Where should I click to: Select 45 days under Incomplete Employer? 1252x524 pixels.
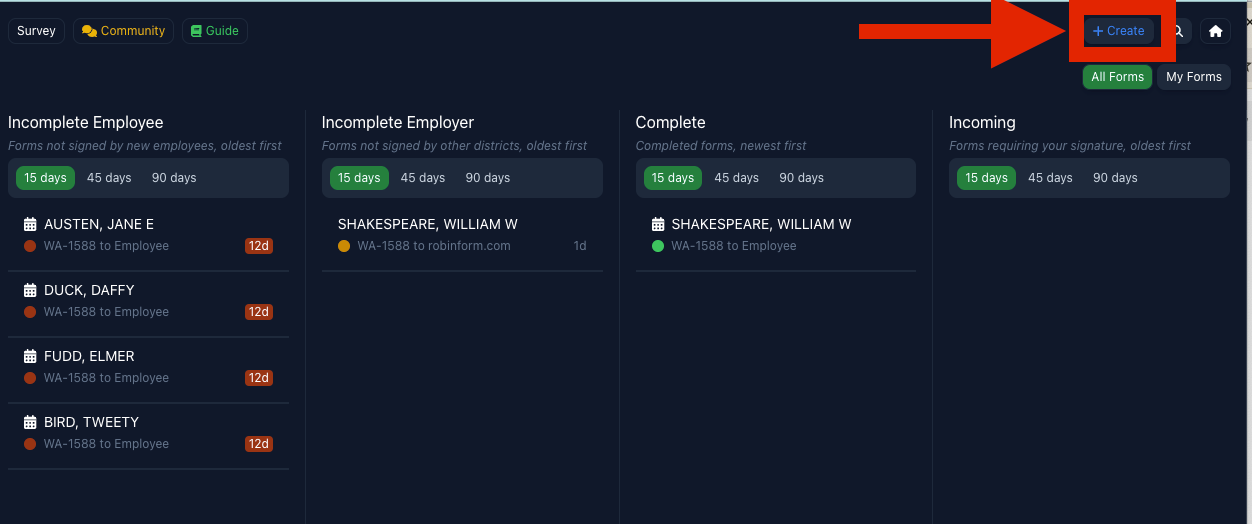tap(423, 178)
